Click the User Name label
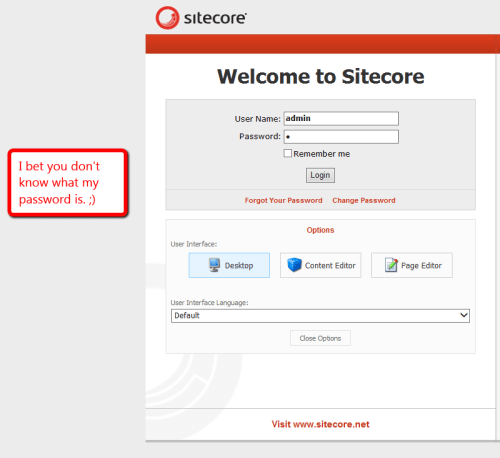Screen dimensions: 500x458 (258, 119)
